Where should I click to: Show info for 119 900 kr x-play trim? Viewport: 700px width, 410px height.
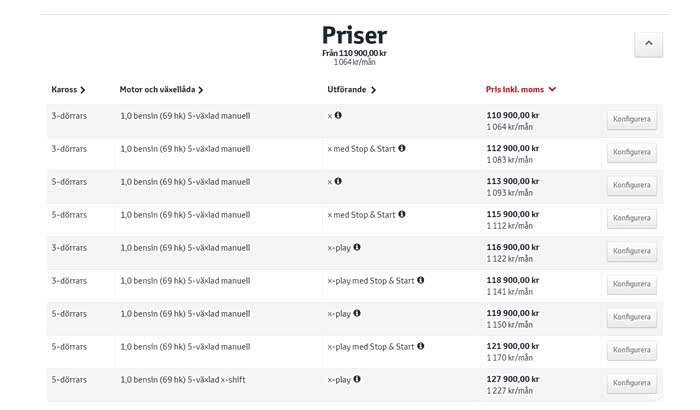point(357,313)
